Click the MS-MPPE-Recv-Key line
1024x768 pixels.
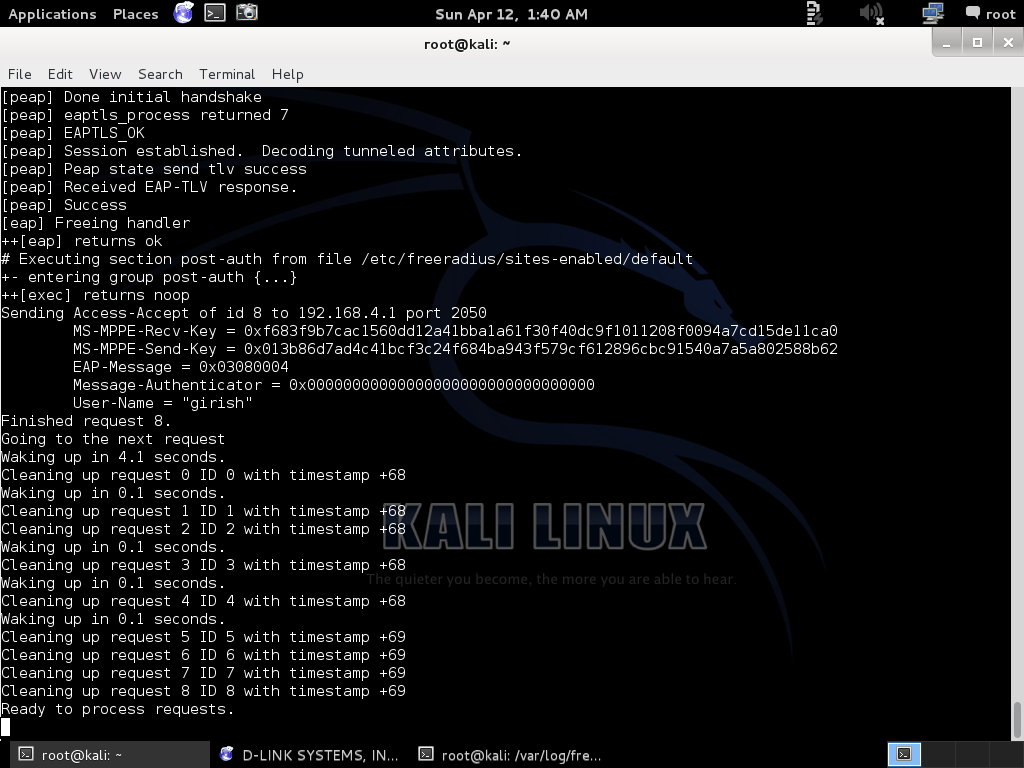point(455,331)
